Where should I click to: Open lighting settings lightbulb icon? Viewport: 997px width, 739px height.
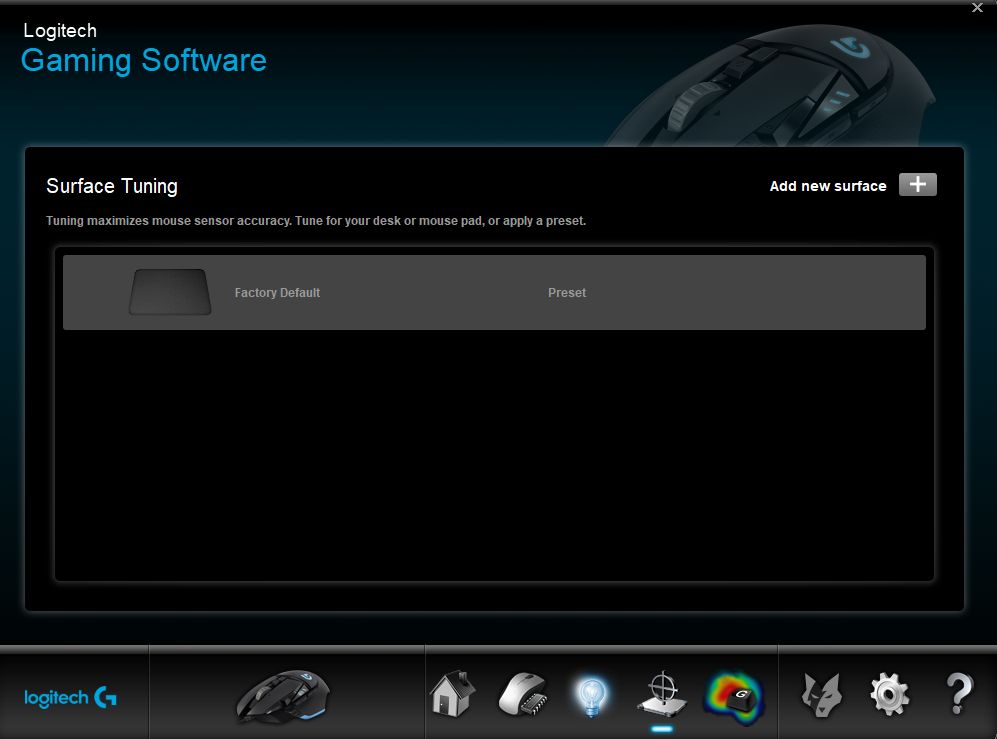click(x=592, y=696)
